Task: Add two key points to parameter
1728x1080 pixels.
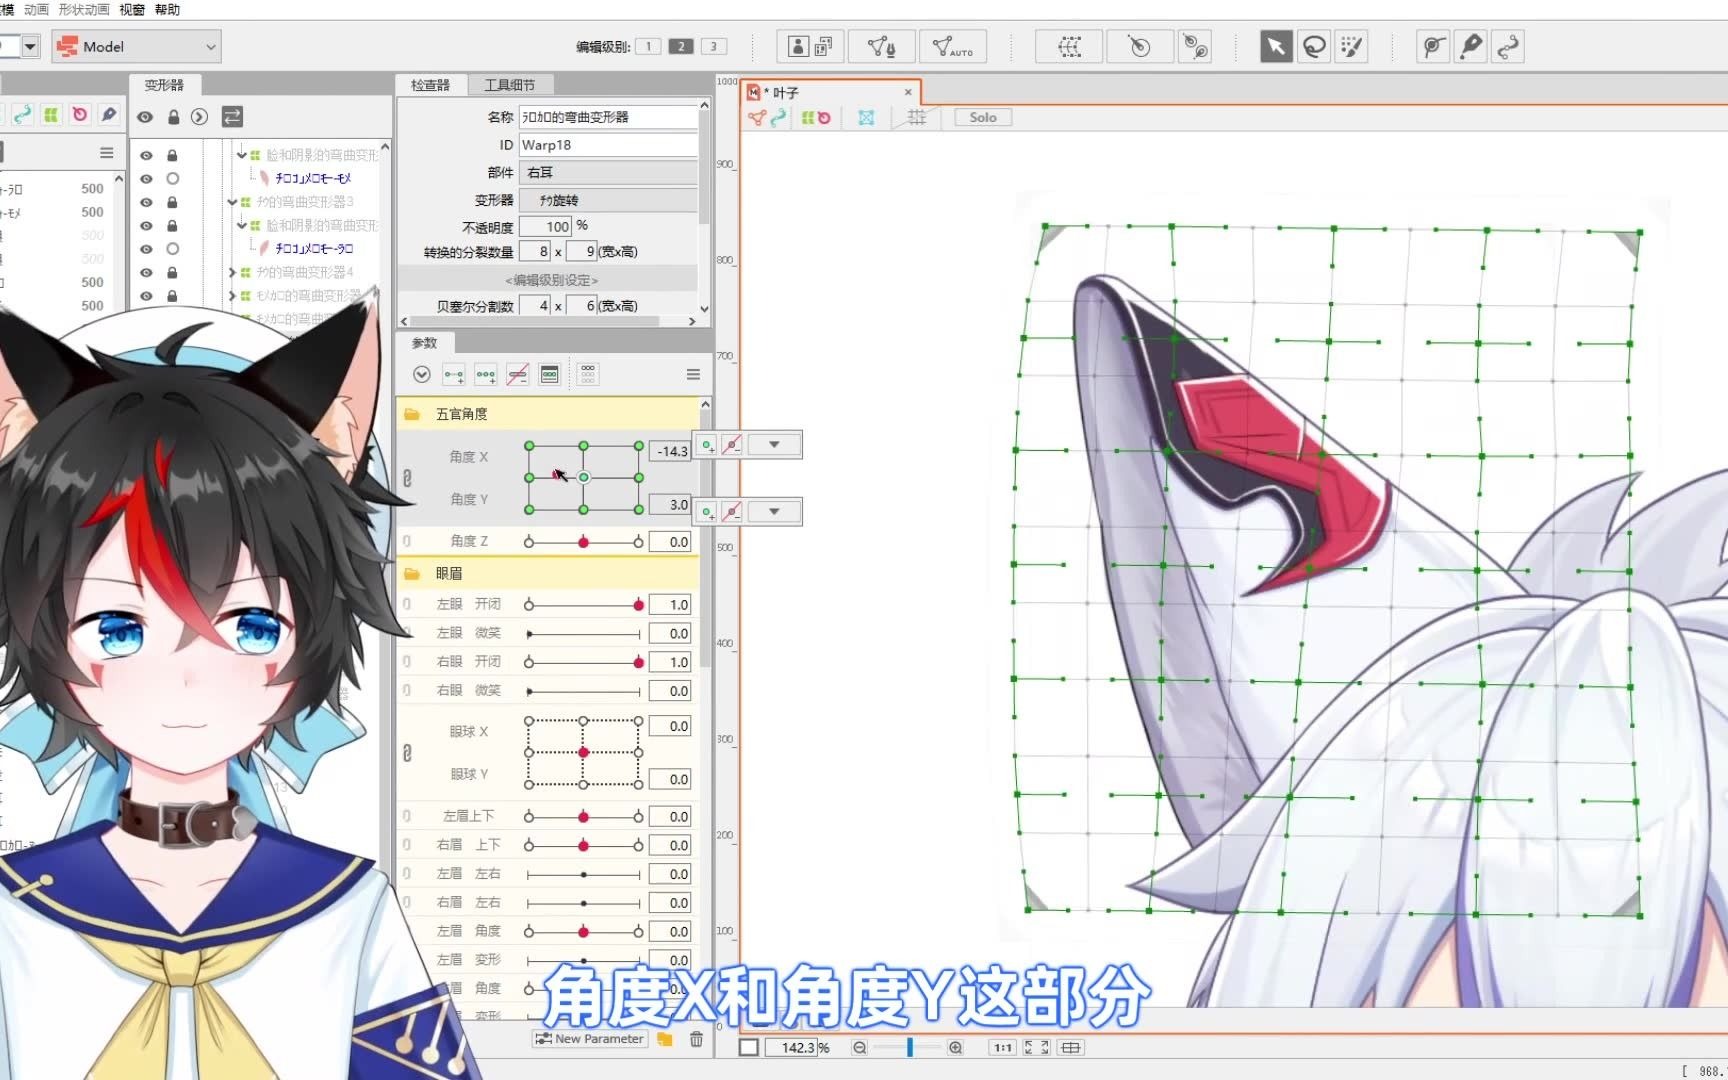Action: coord(454,375)
